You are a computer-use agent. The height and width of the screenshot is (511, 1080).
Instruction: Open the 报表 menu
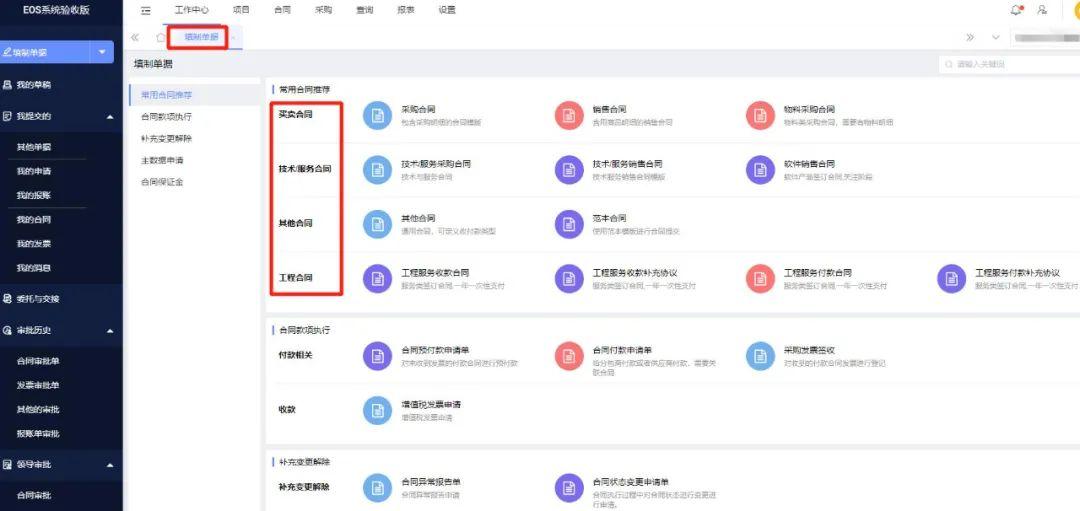406,10
